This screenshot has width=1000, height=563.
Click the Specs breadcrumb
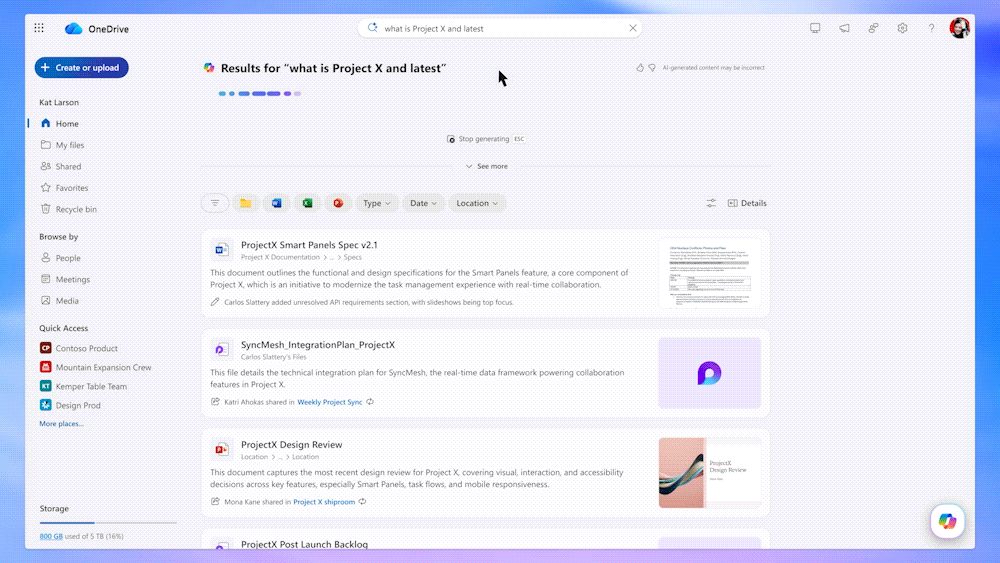(353, 258)
